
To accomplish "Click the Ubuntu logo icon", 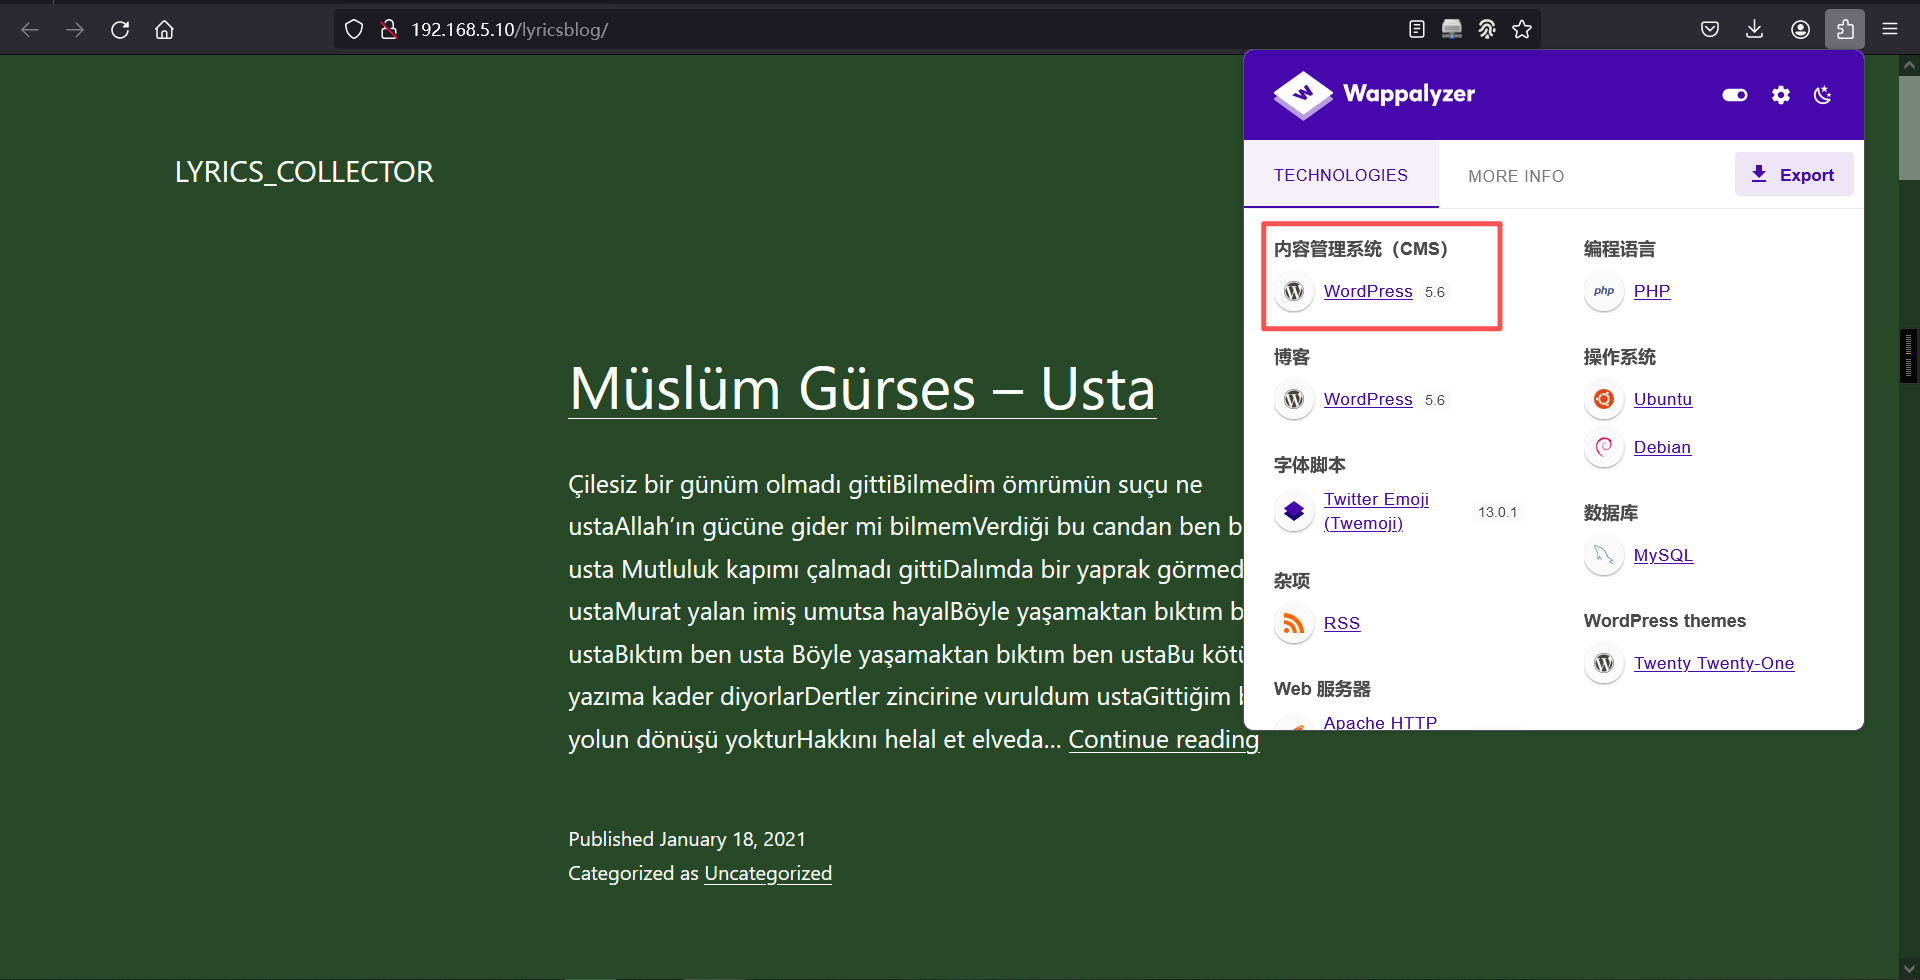I will pos(1604,399).
